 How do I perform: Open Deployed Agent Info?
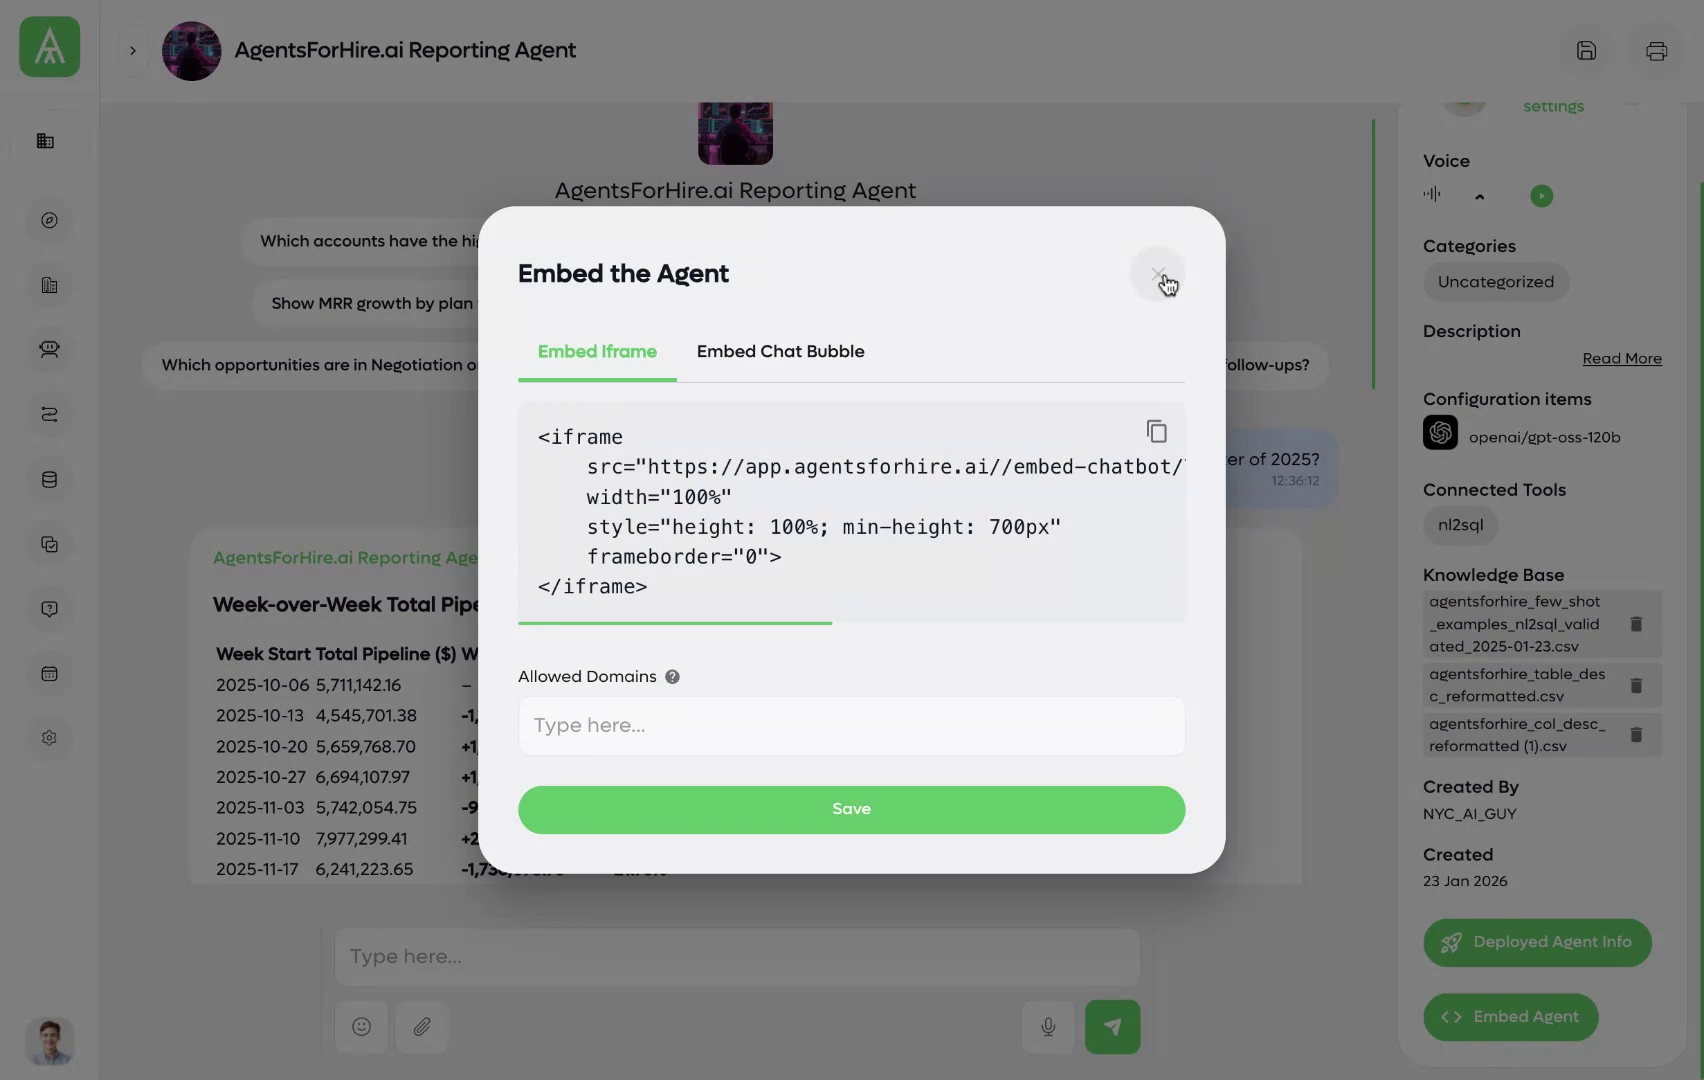click(1537, 943)
